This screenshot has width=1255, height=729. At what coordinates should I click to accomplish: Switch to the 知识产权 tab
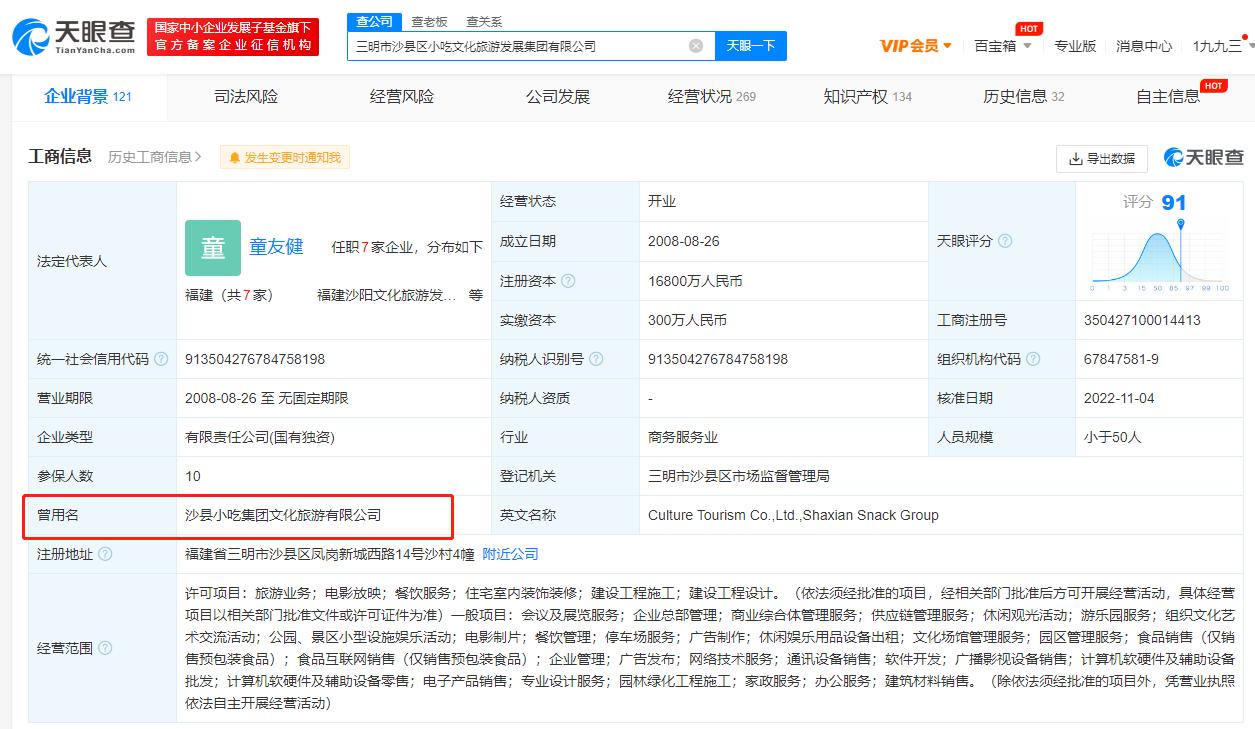[x=868, y=97]
